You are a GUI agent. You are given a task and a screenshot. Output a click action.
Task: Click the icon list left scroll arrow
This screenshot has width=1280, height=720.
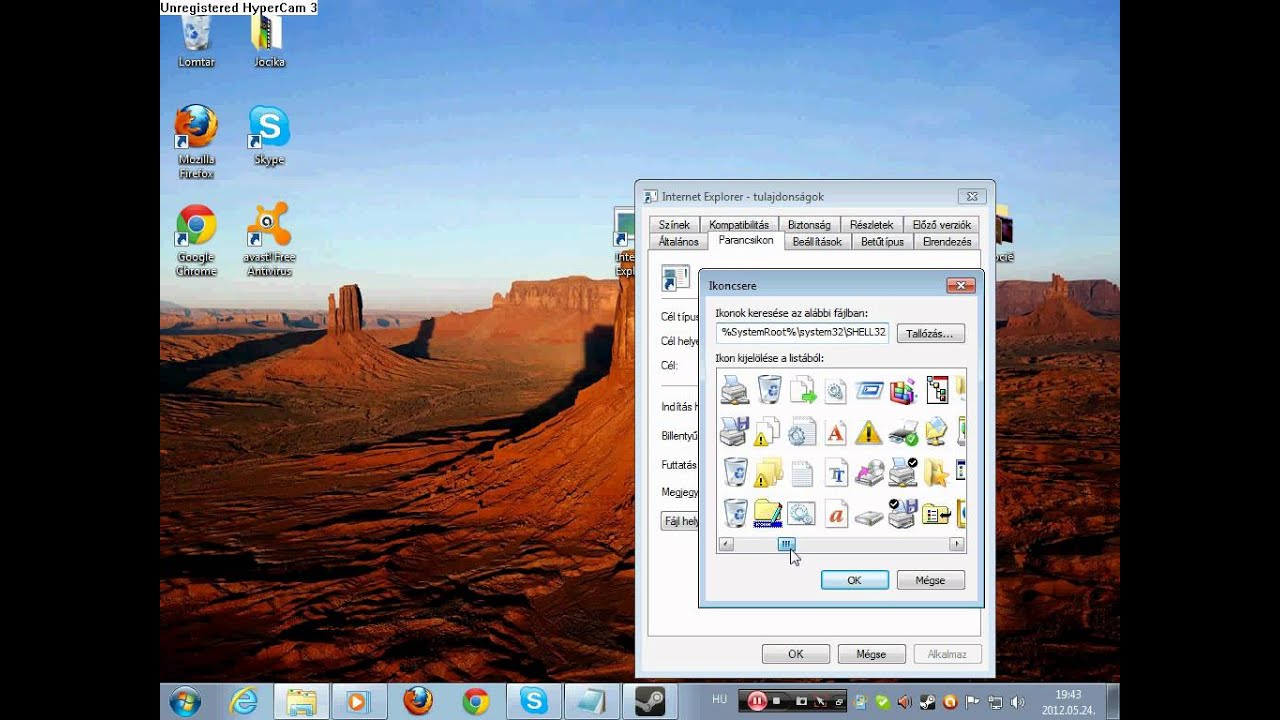pos(726,544)
